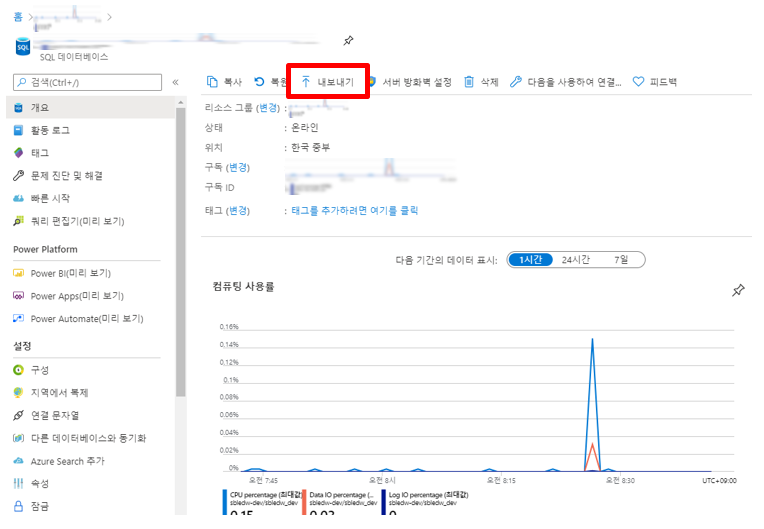Click the 컴퓨팅 사용률 chart title
Screen dimensions: 764x529
pyautogui.click(x=243, y=286)
